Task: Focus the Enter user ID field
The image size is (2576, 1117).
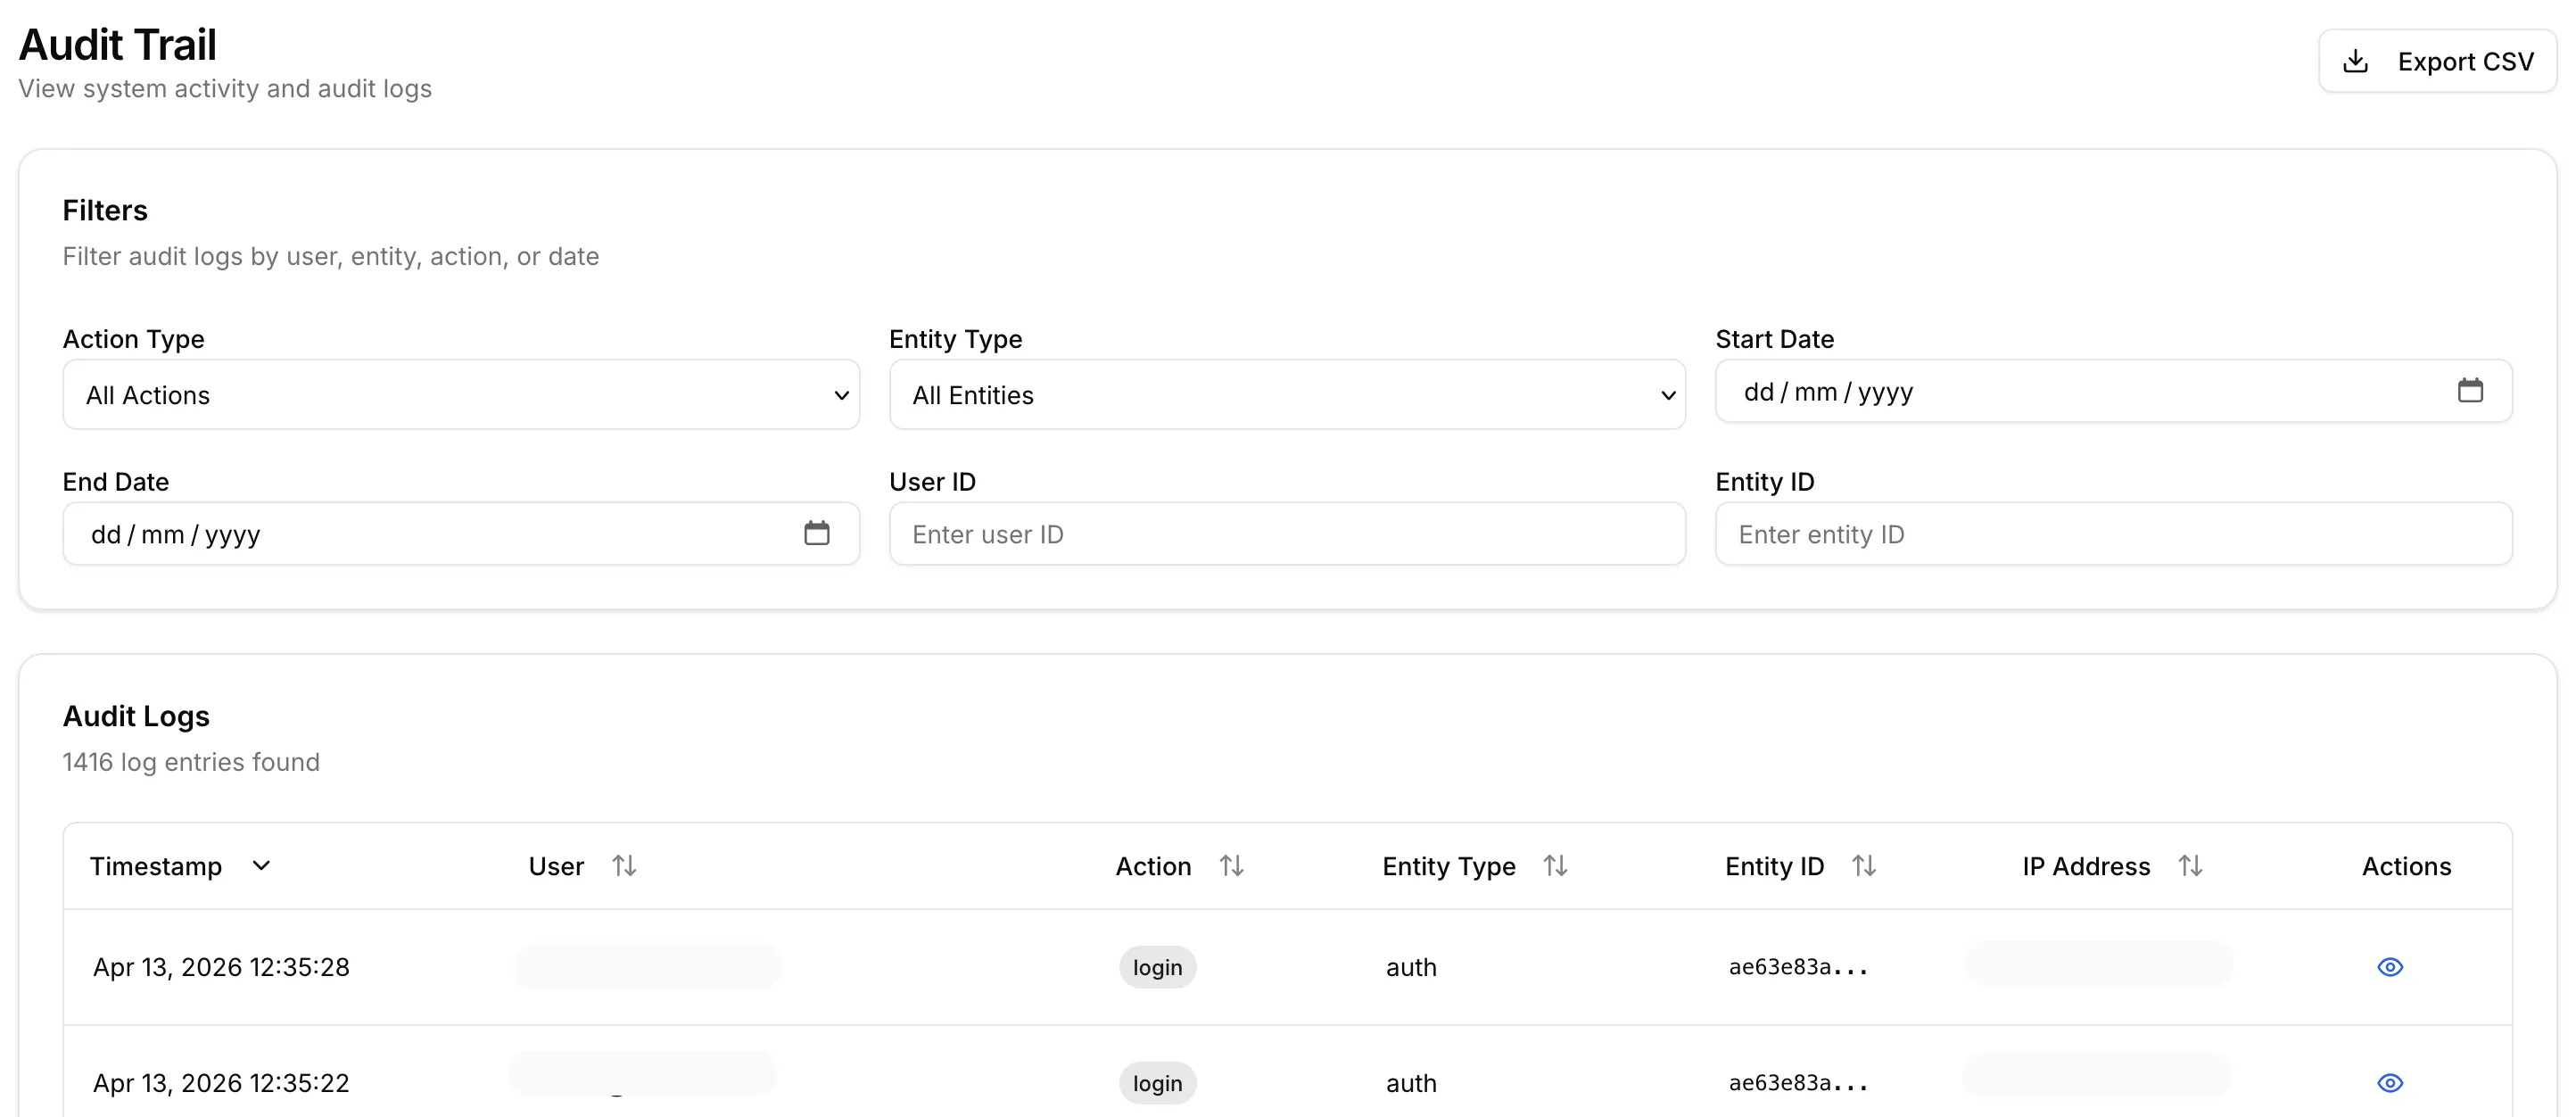Action: (x=1287, y=533)
